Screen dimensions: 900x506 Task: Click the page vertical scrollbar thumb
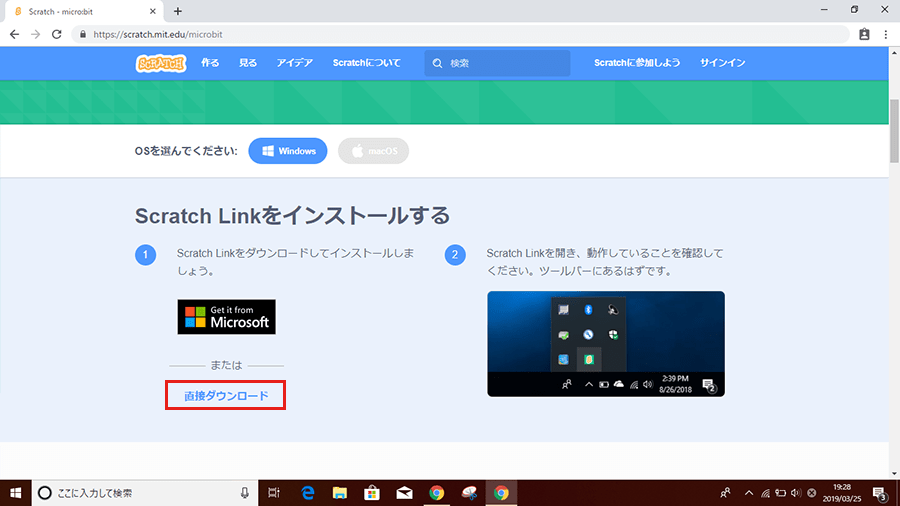point(894,131)
